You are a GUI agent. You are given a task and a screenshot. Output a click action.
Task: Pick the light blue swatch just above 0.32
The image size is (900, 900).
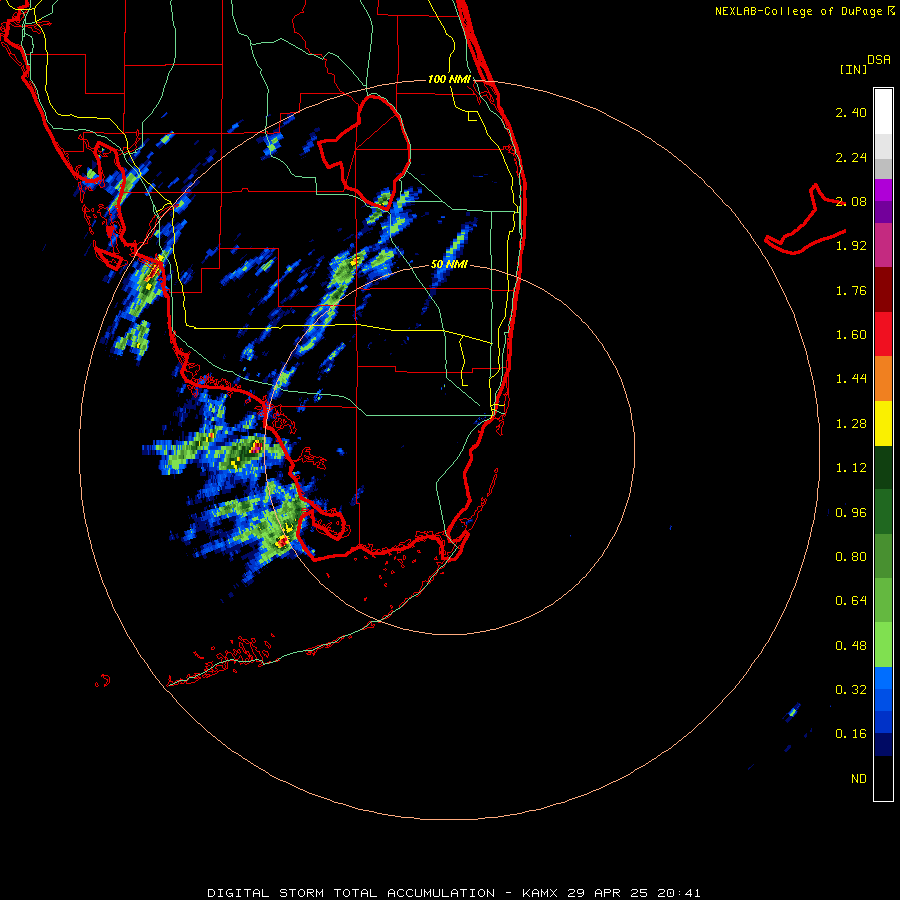pos(883,678)
